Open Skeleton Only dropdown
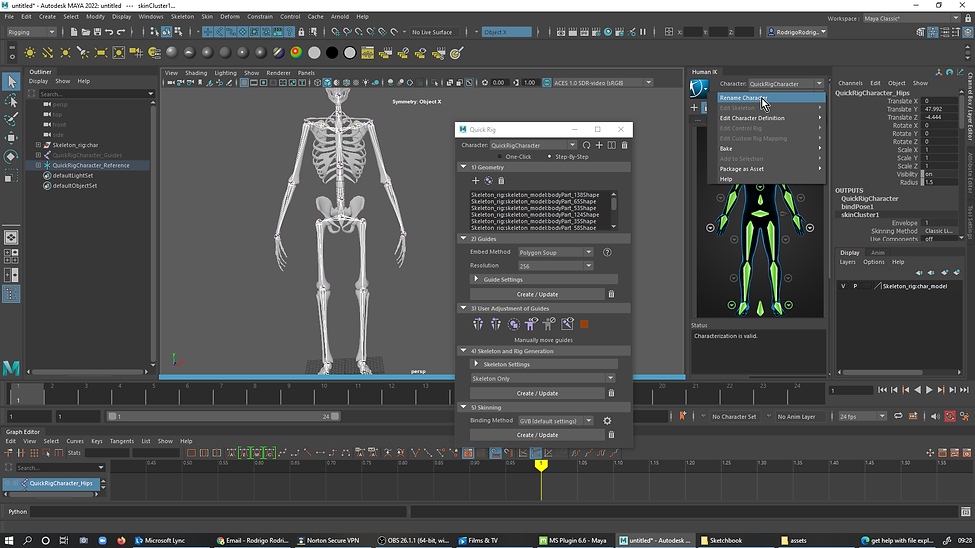Viewport: 975px width, 548px height. click(543, 378)
